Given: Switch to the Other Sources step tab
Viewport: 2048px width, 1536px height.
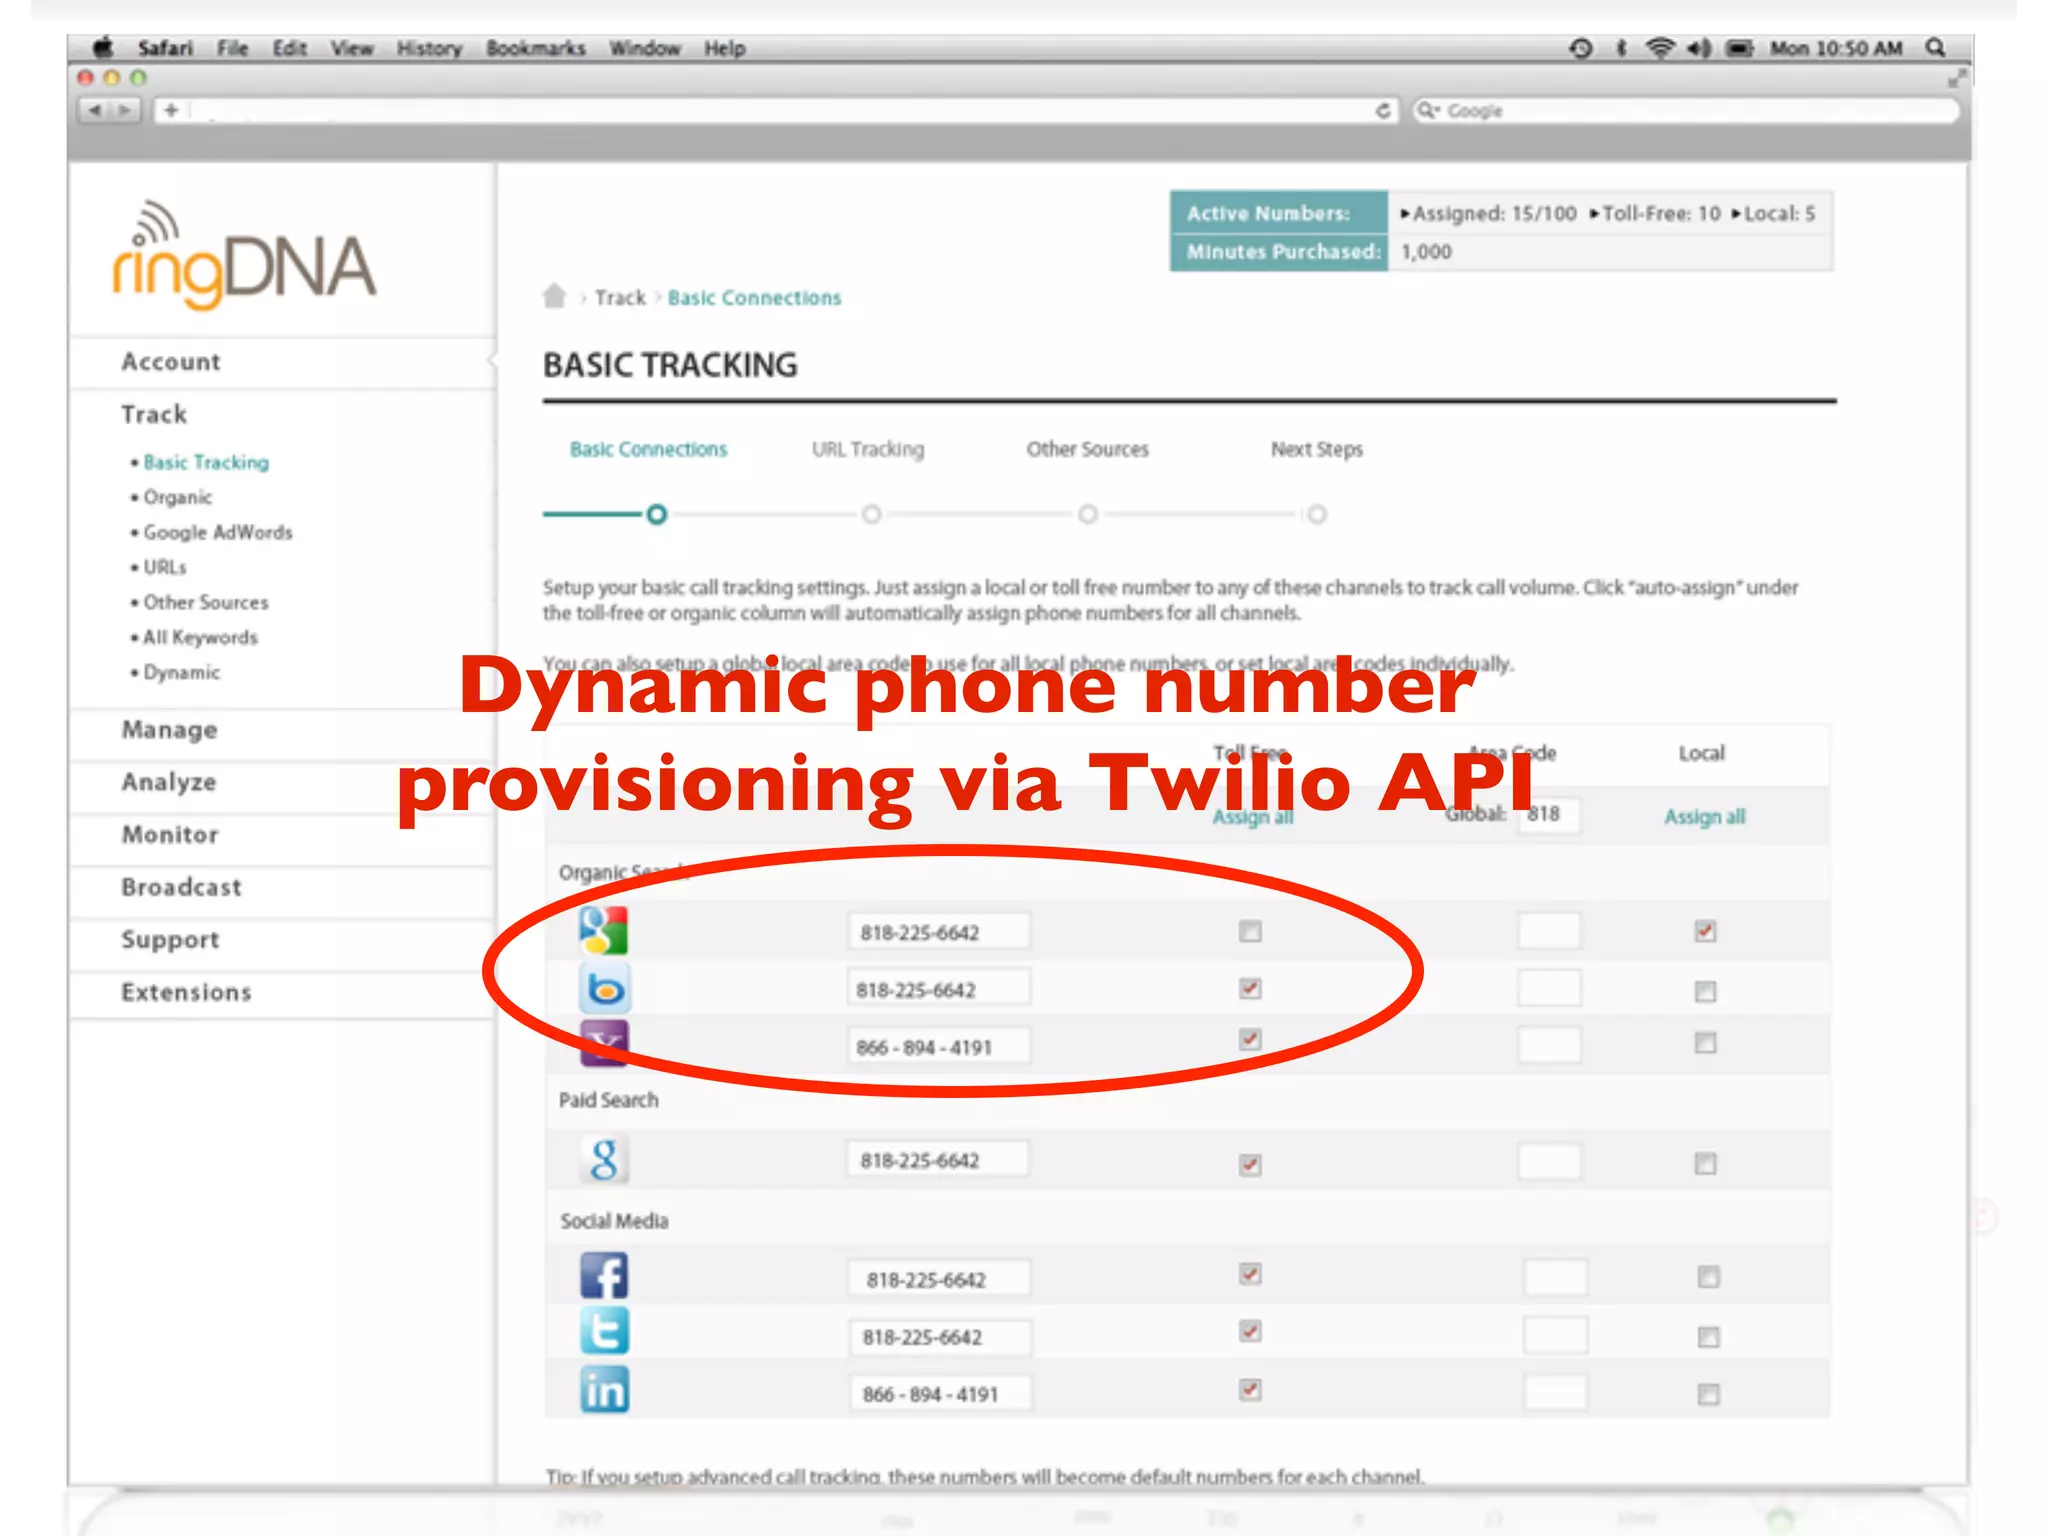Looking at the screenshot, I should click(1088, 449).
